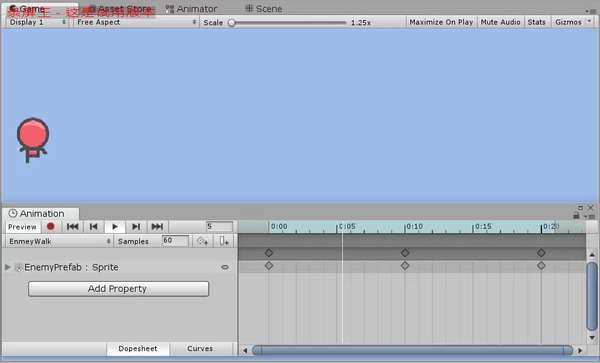The image size is (600, 363).
Task: Click the vertical scrollbar up arrow
Action: pyautogui.click(x=592, y=254)
